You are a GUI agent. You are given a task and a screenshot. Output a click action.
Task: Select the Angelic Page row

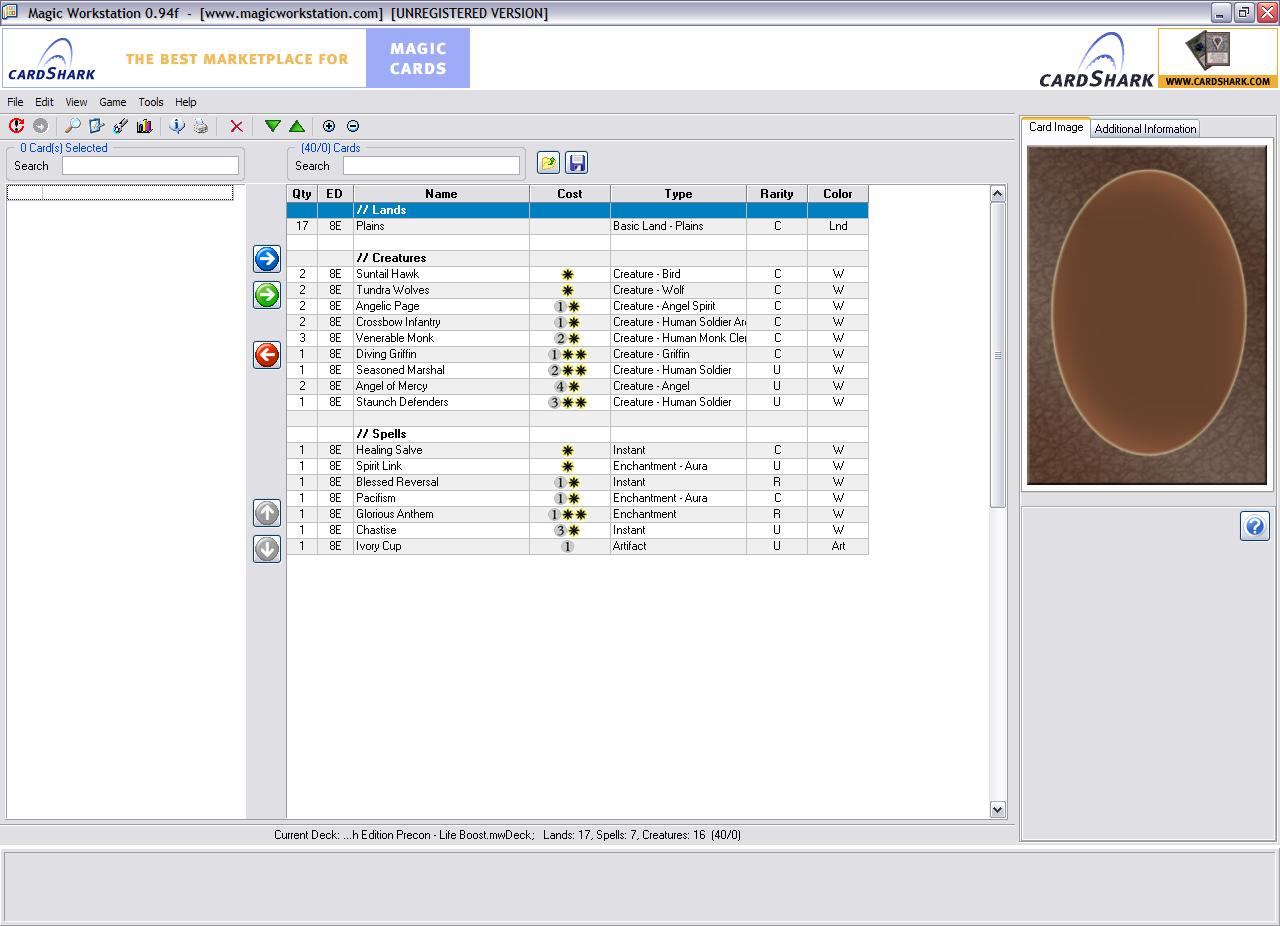click(x=577, y=306)
